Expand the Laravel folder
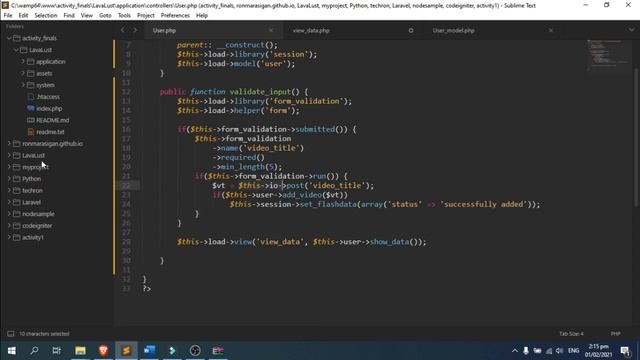 pos(9,202)
